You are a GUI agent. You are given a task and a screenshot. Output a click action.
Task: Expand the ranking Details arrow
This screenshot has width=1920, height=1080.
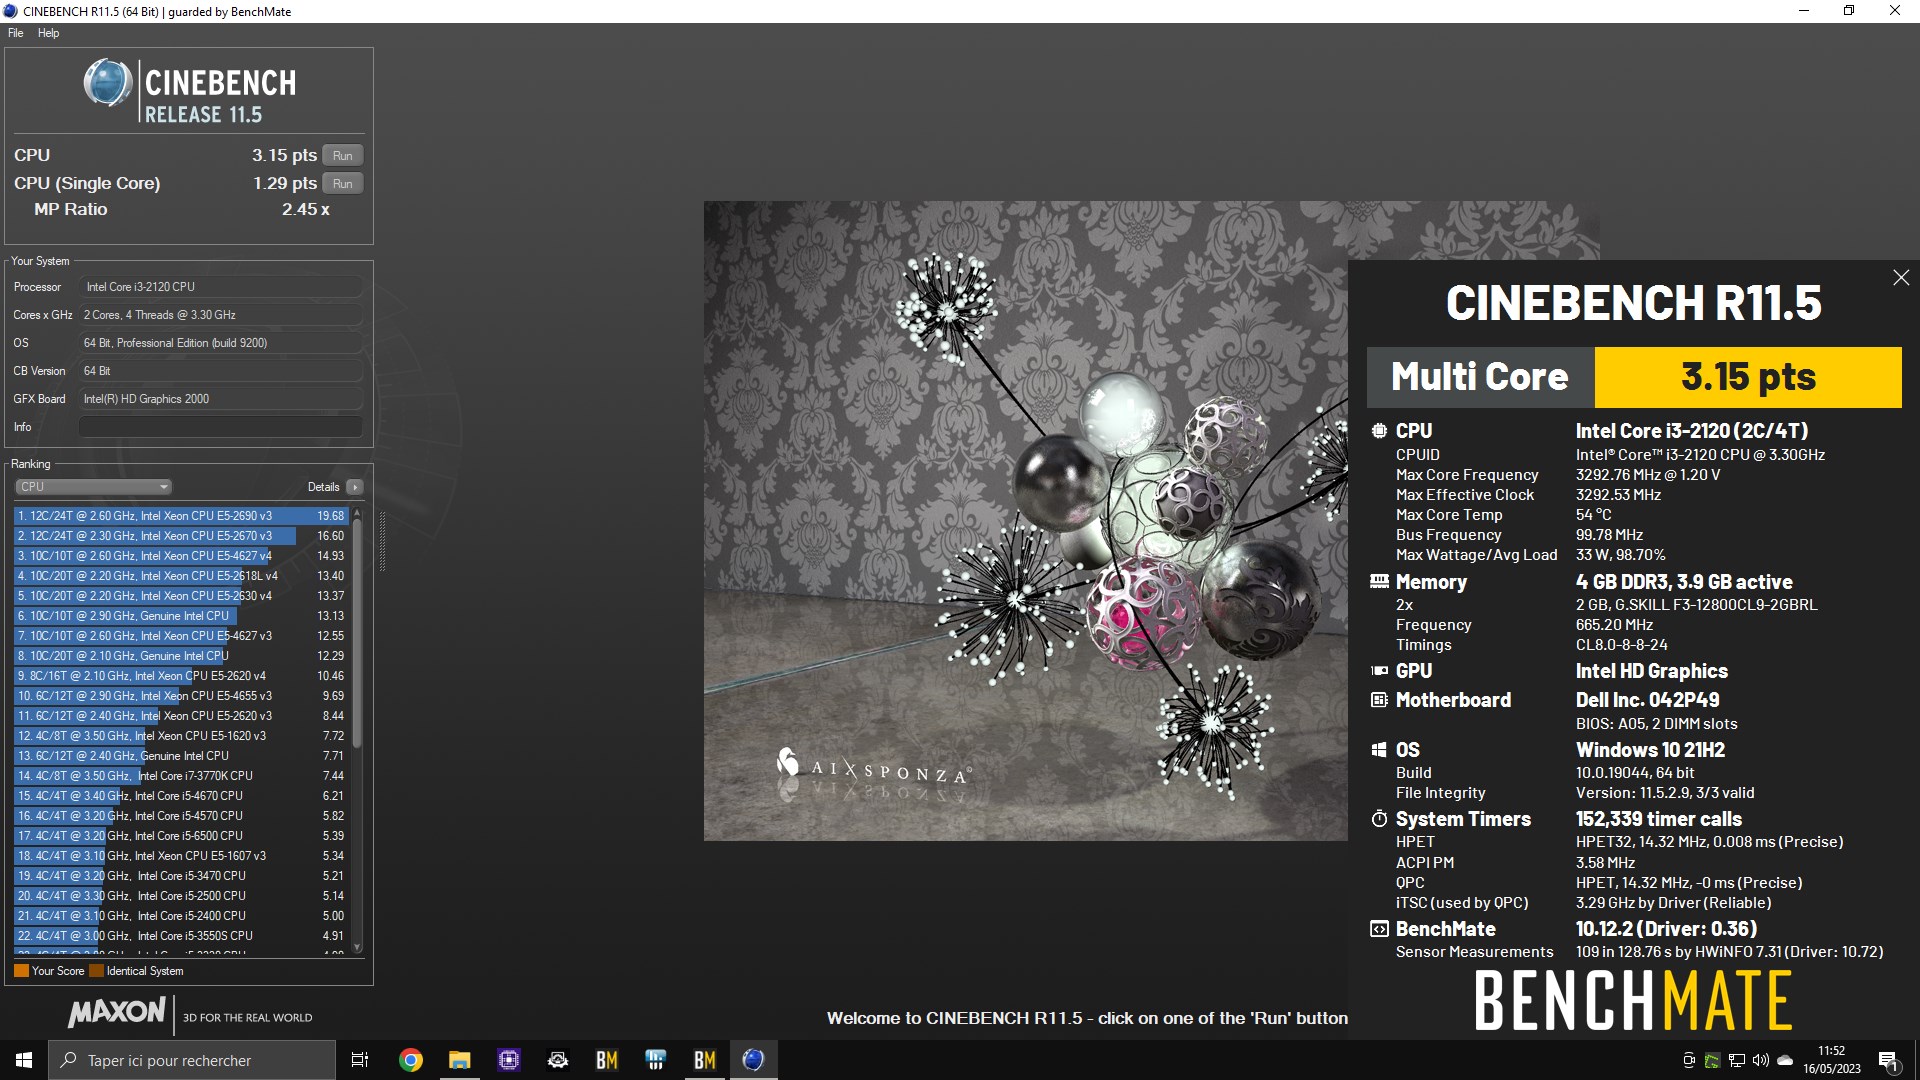(354, 487)
